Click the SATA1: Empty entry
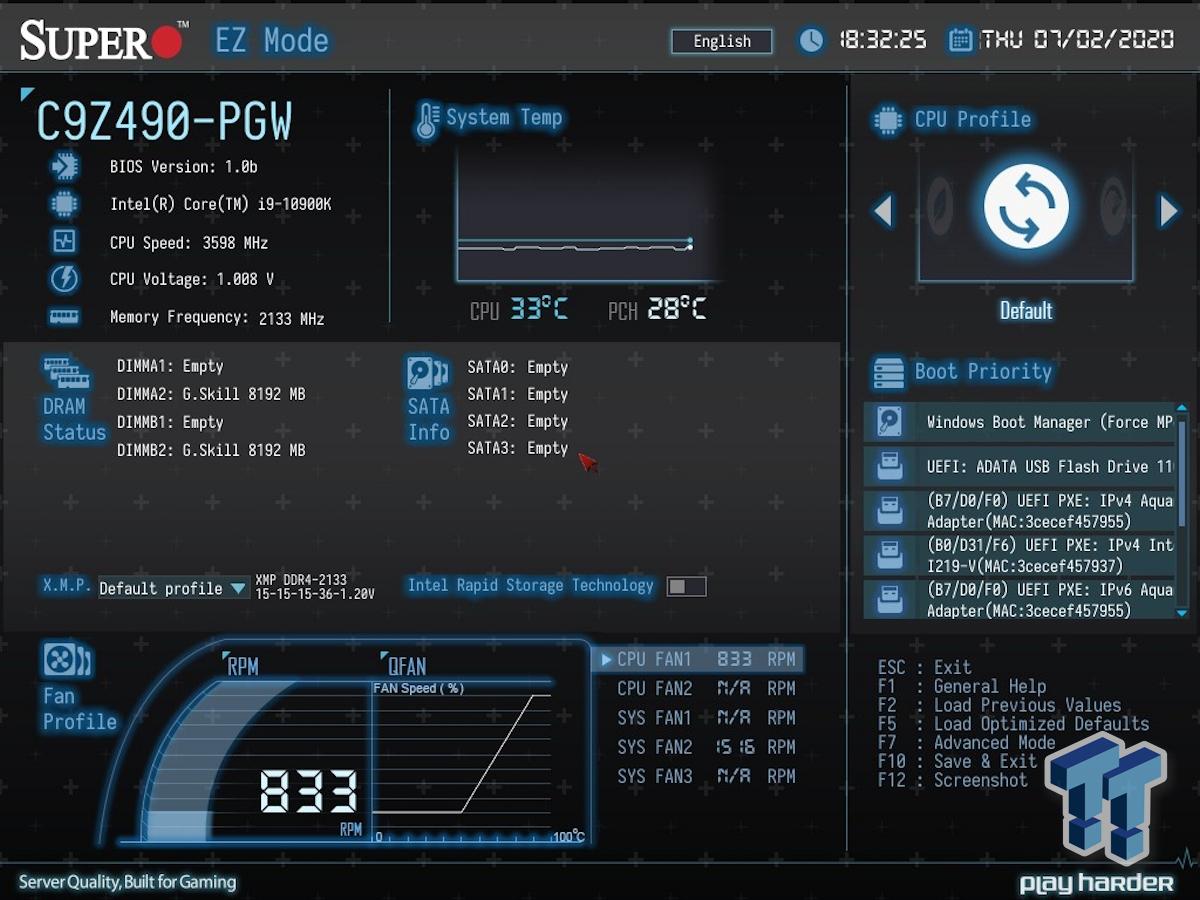 tap(518, 394)
